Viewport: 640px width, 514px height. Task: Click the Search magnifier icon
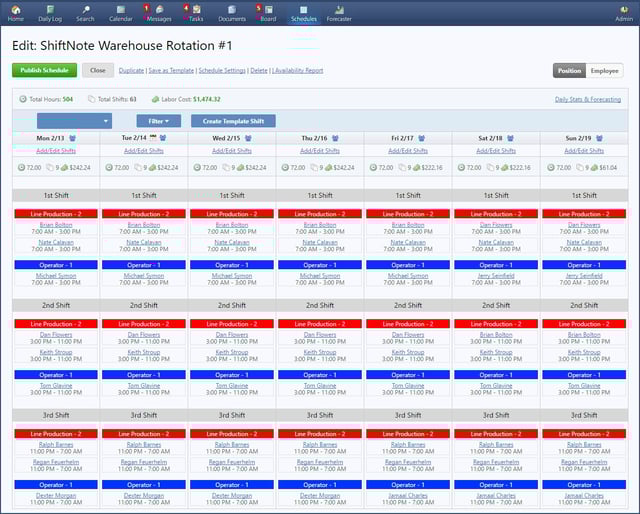point(86,10)
